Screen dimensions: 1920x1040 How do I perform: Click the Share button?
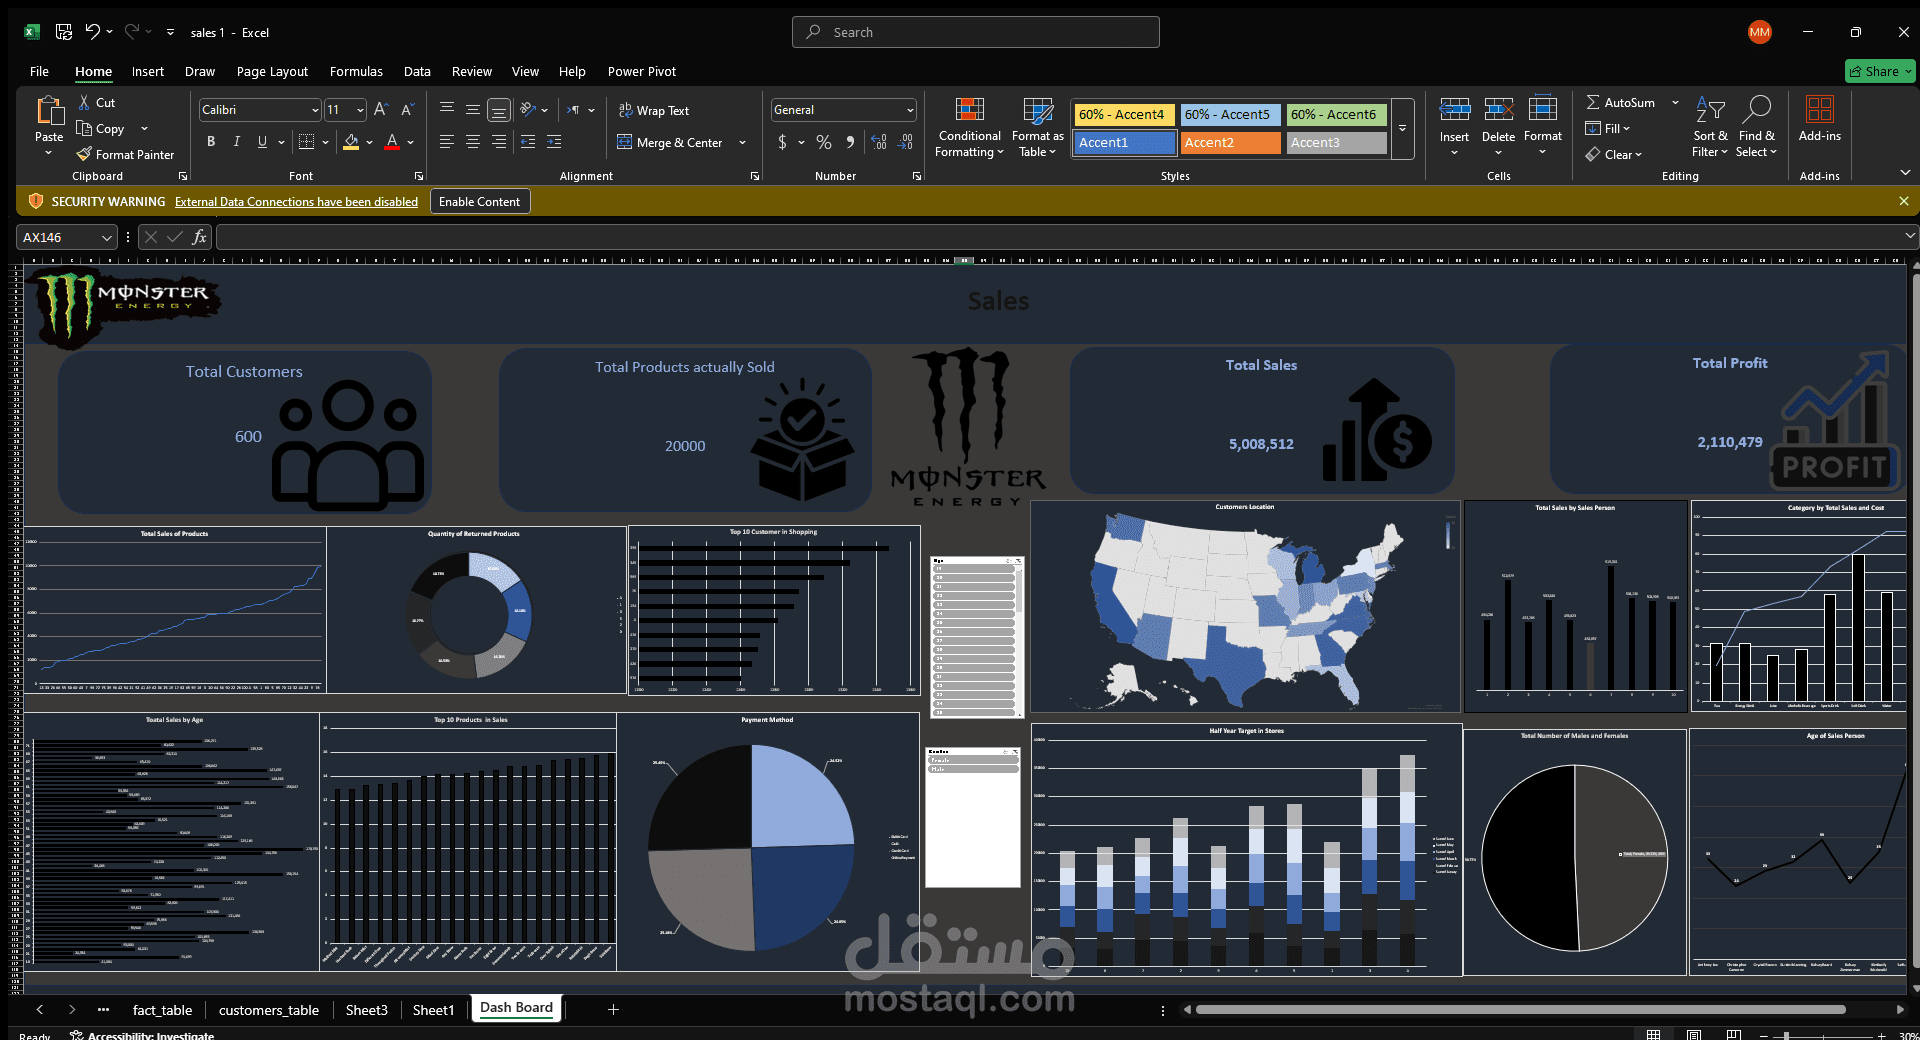1879,71
